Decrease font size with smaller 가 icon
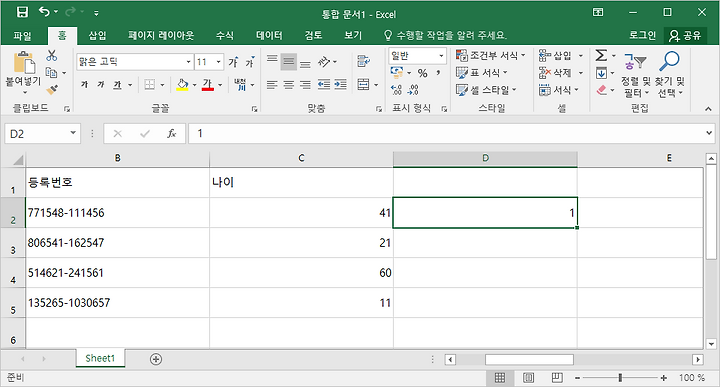 click(x=250, y=62)
